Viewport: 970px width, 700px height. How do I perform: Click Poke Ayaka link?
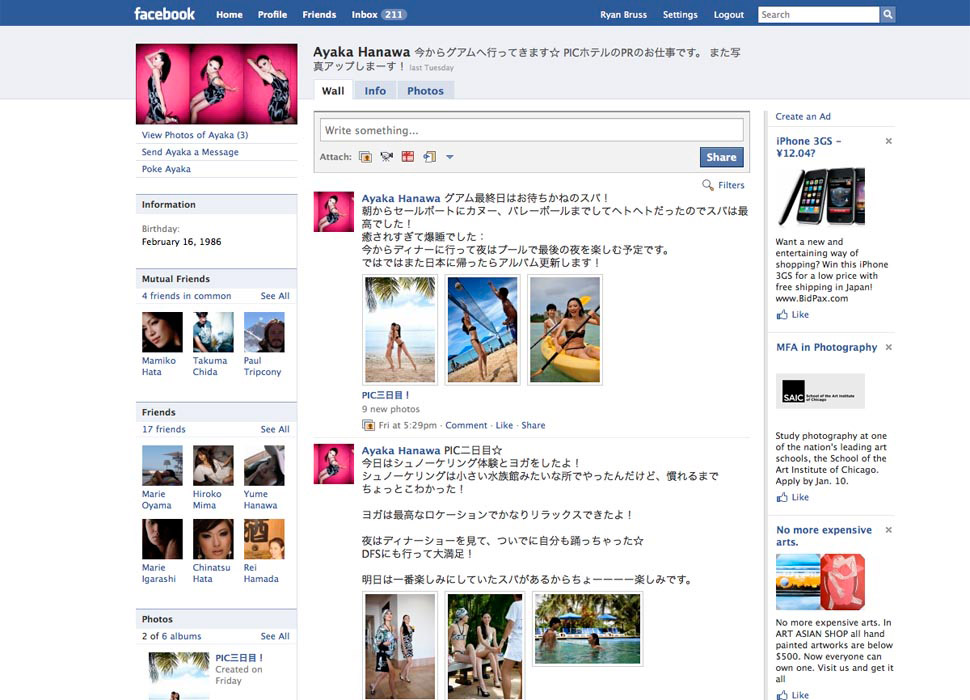[x=166, y=169]
